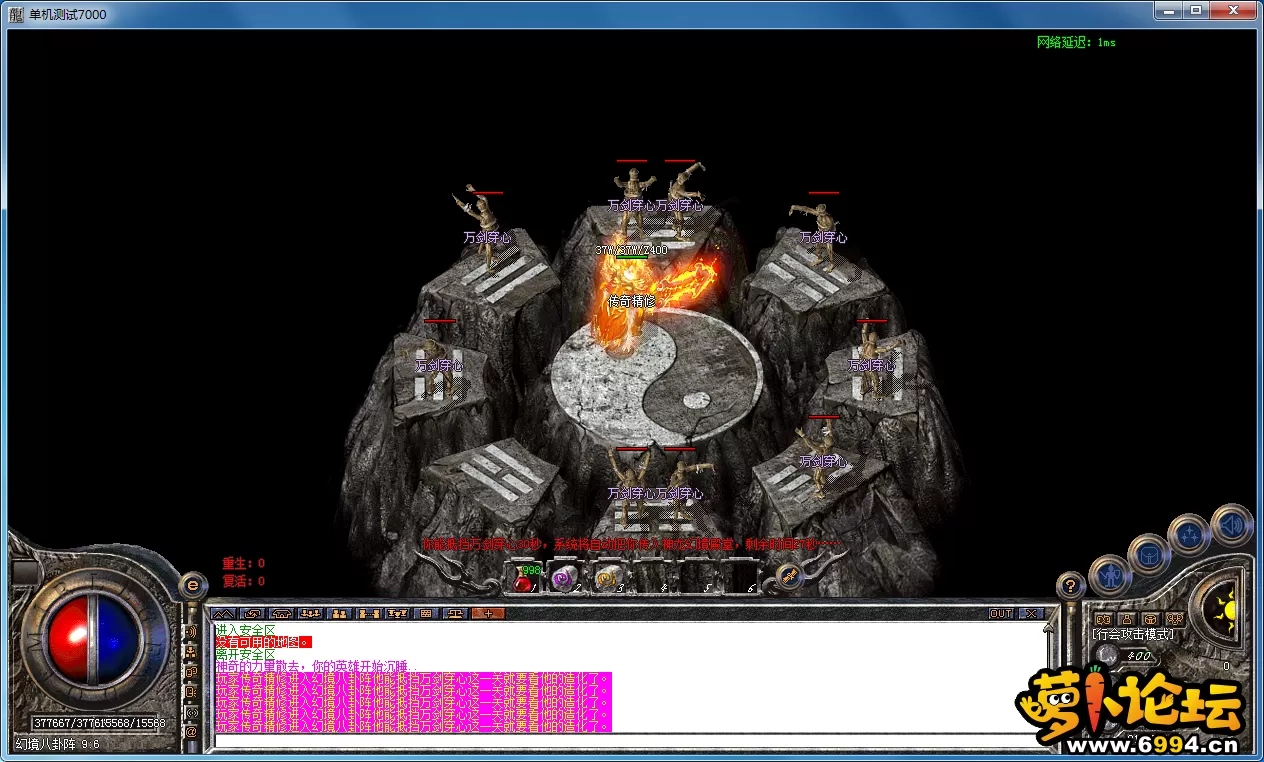This screenshot has height=762, width=1264.
Task: Click the chest icon in bottom-right panel
Action: pos(1151,619)
